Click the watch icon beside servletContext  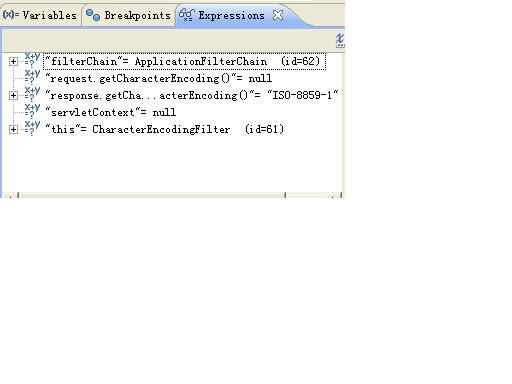click(x=32, y=111)
